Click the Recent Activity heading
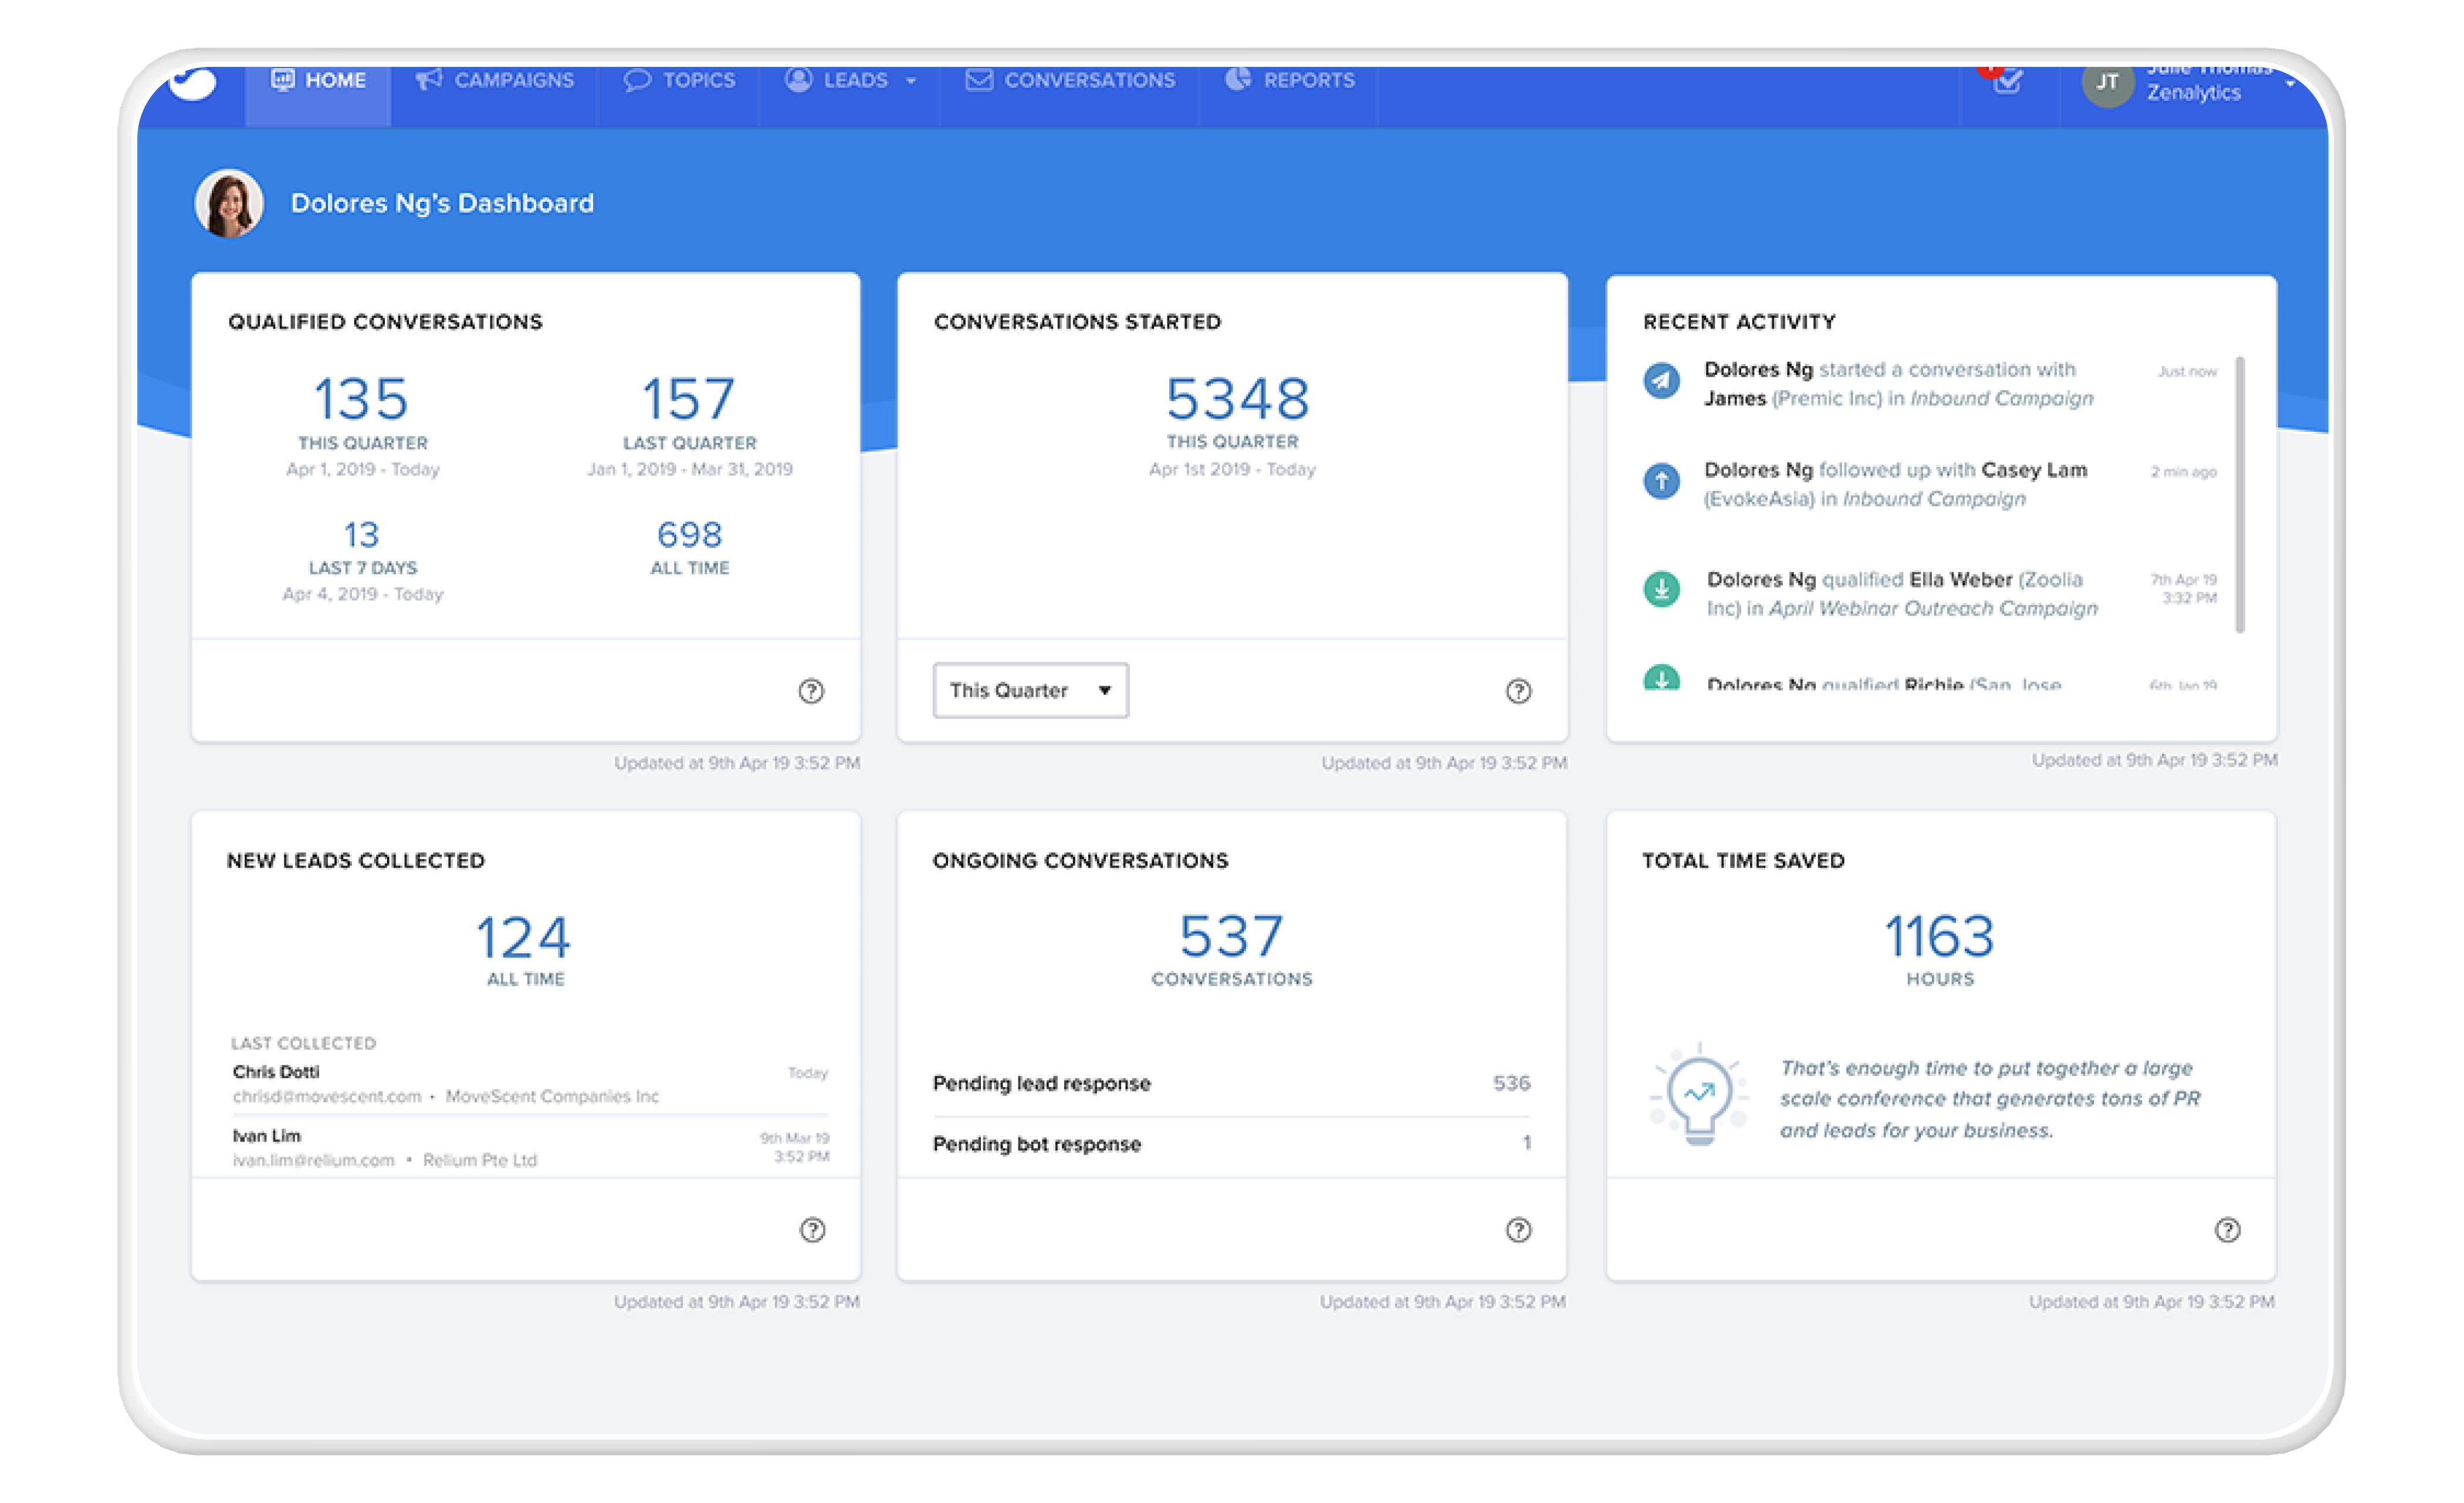Viewport: 2464px width, 1503px height. [x=1739, y=322]
